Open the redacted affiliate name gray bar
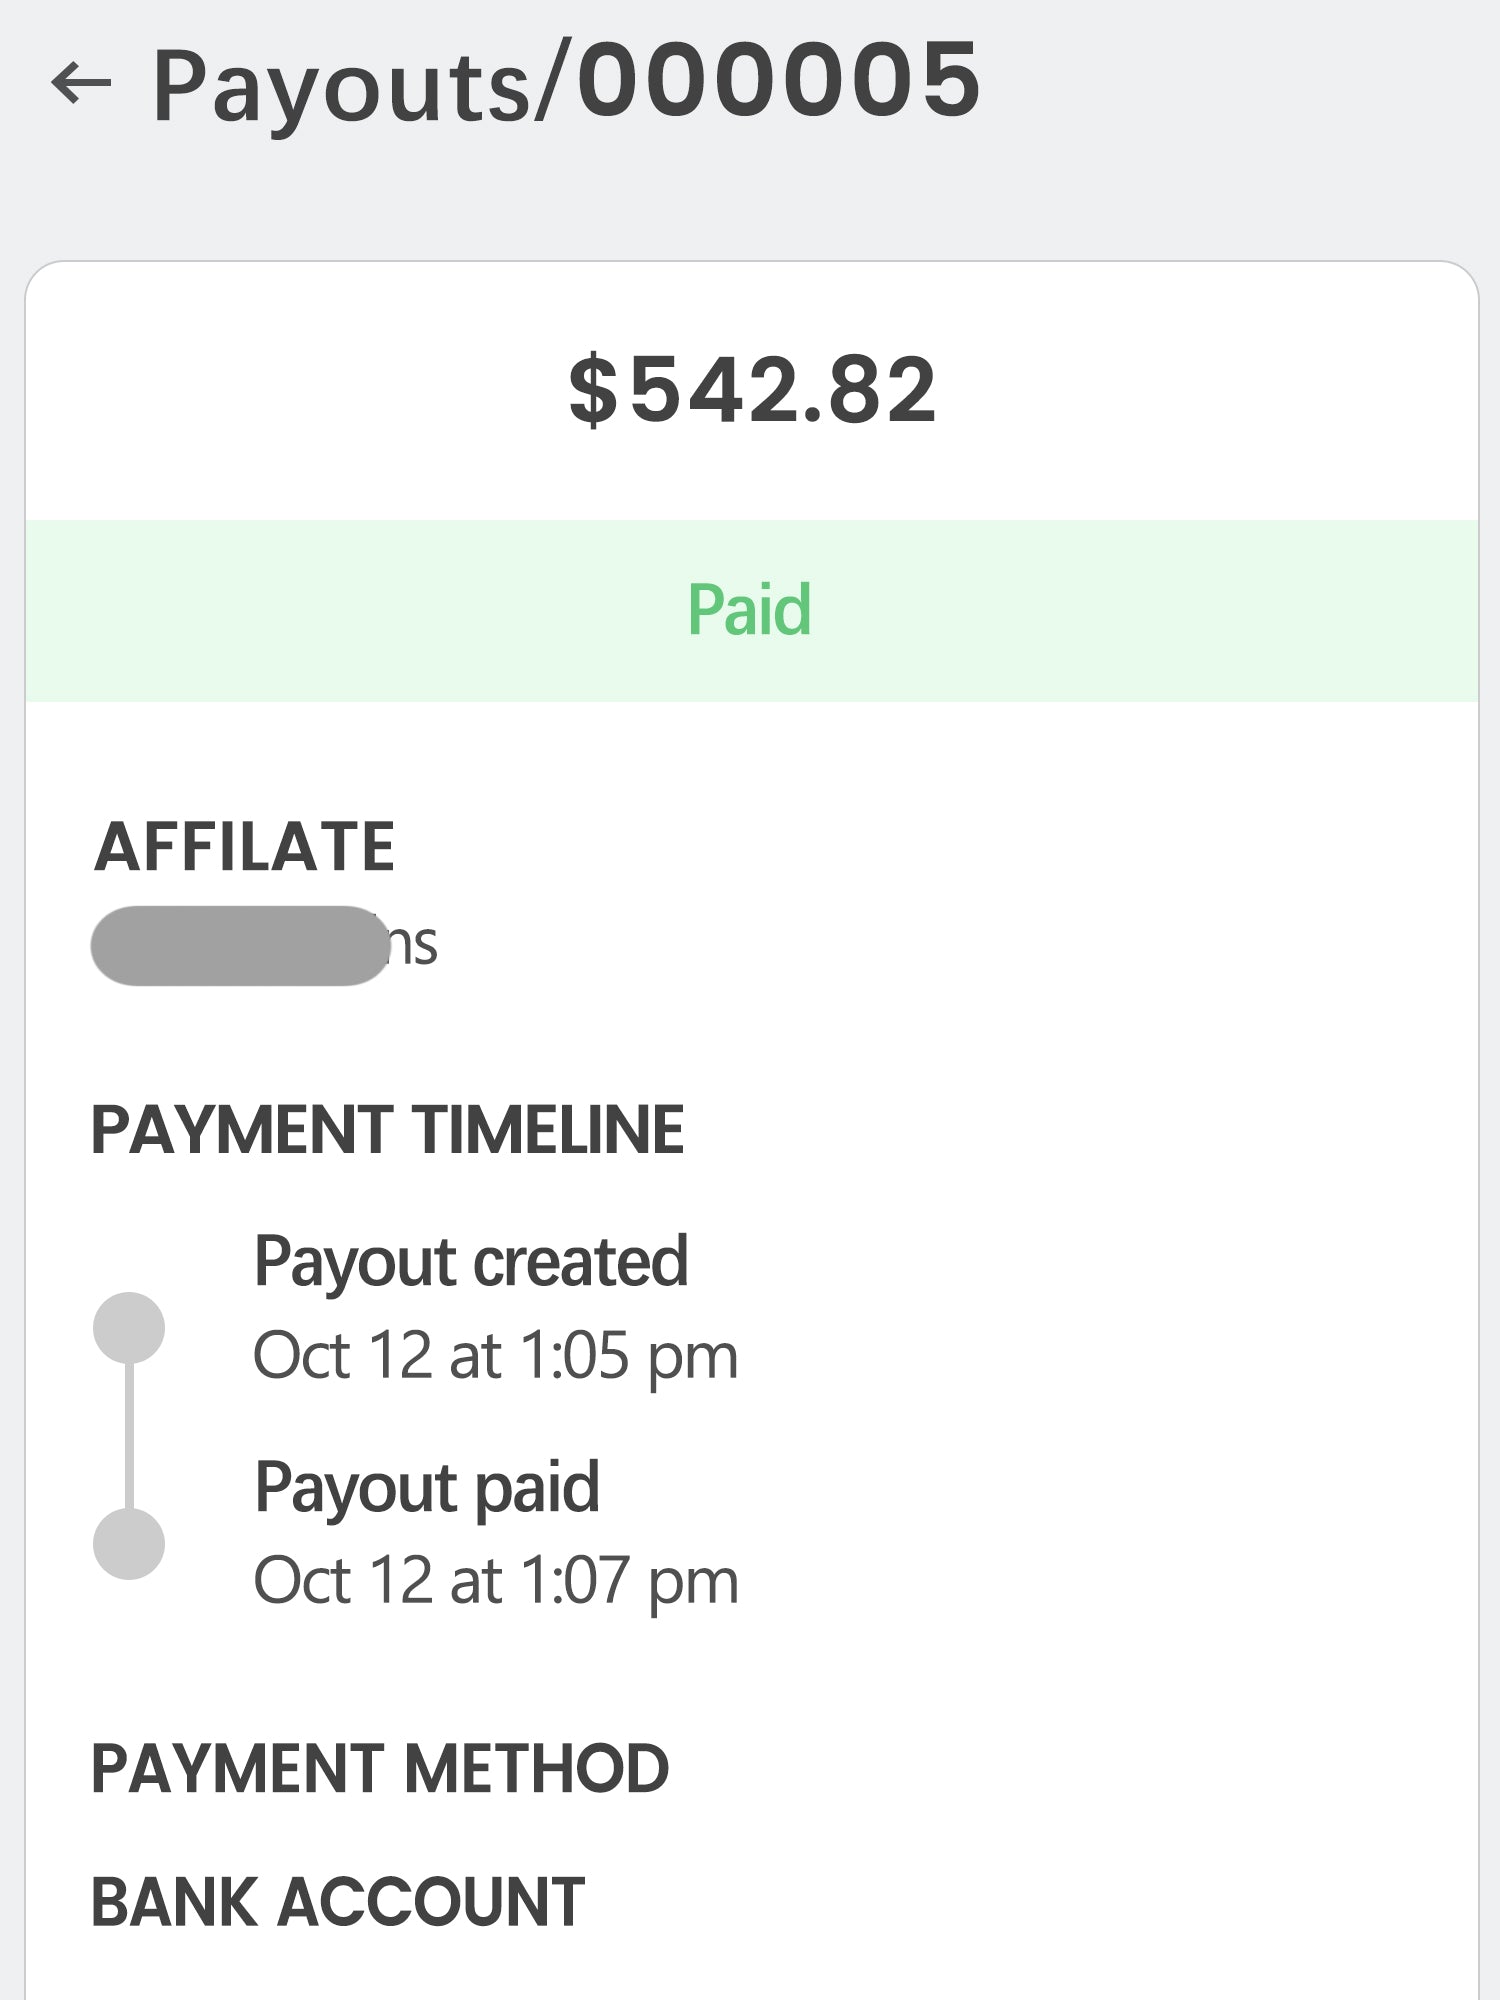This screenshot has width=1500, height=2000. [240, 945]
